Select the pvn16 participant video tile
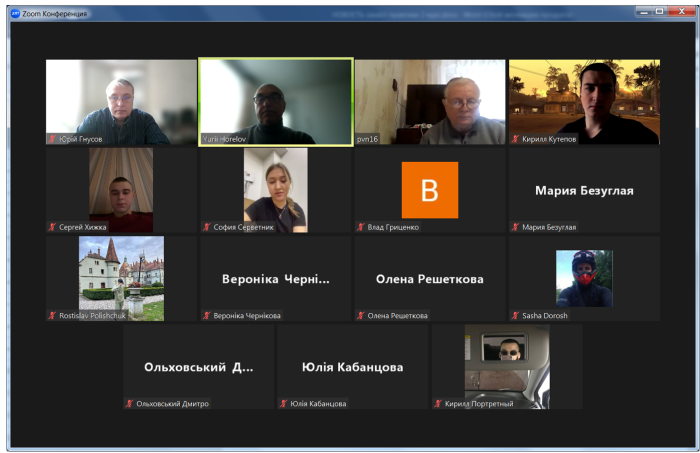This screenshot has width=700, height=453. point(430,100)
